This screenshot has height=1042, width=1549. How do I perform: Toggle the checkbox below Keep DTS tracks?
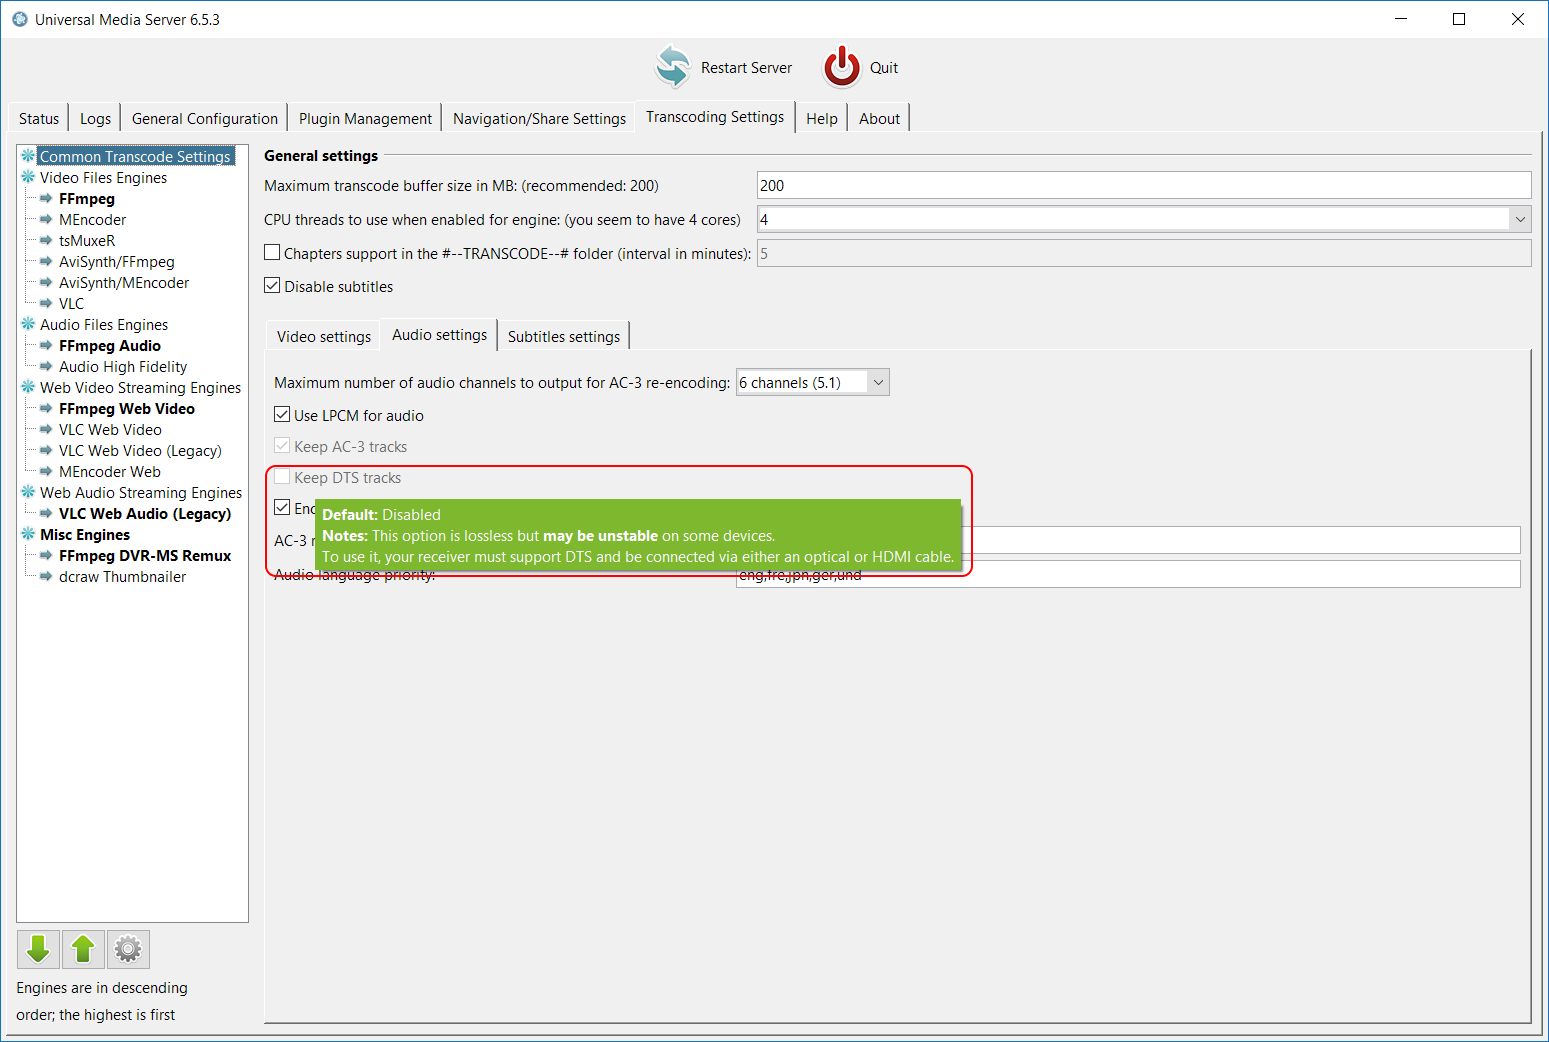tap(282, 508)
